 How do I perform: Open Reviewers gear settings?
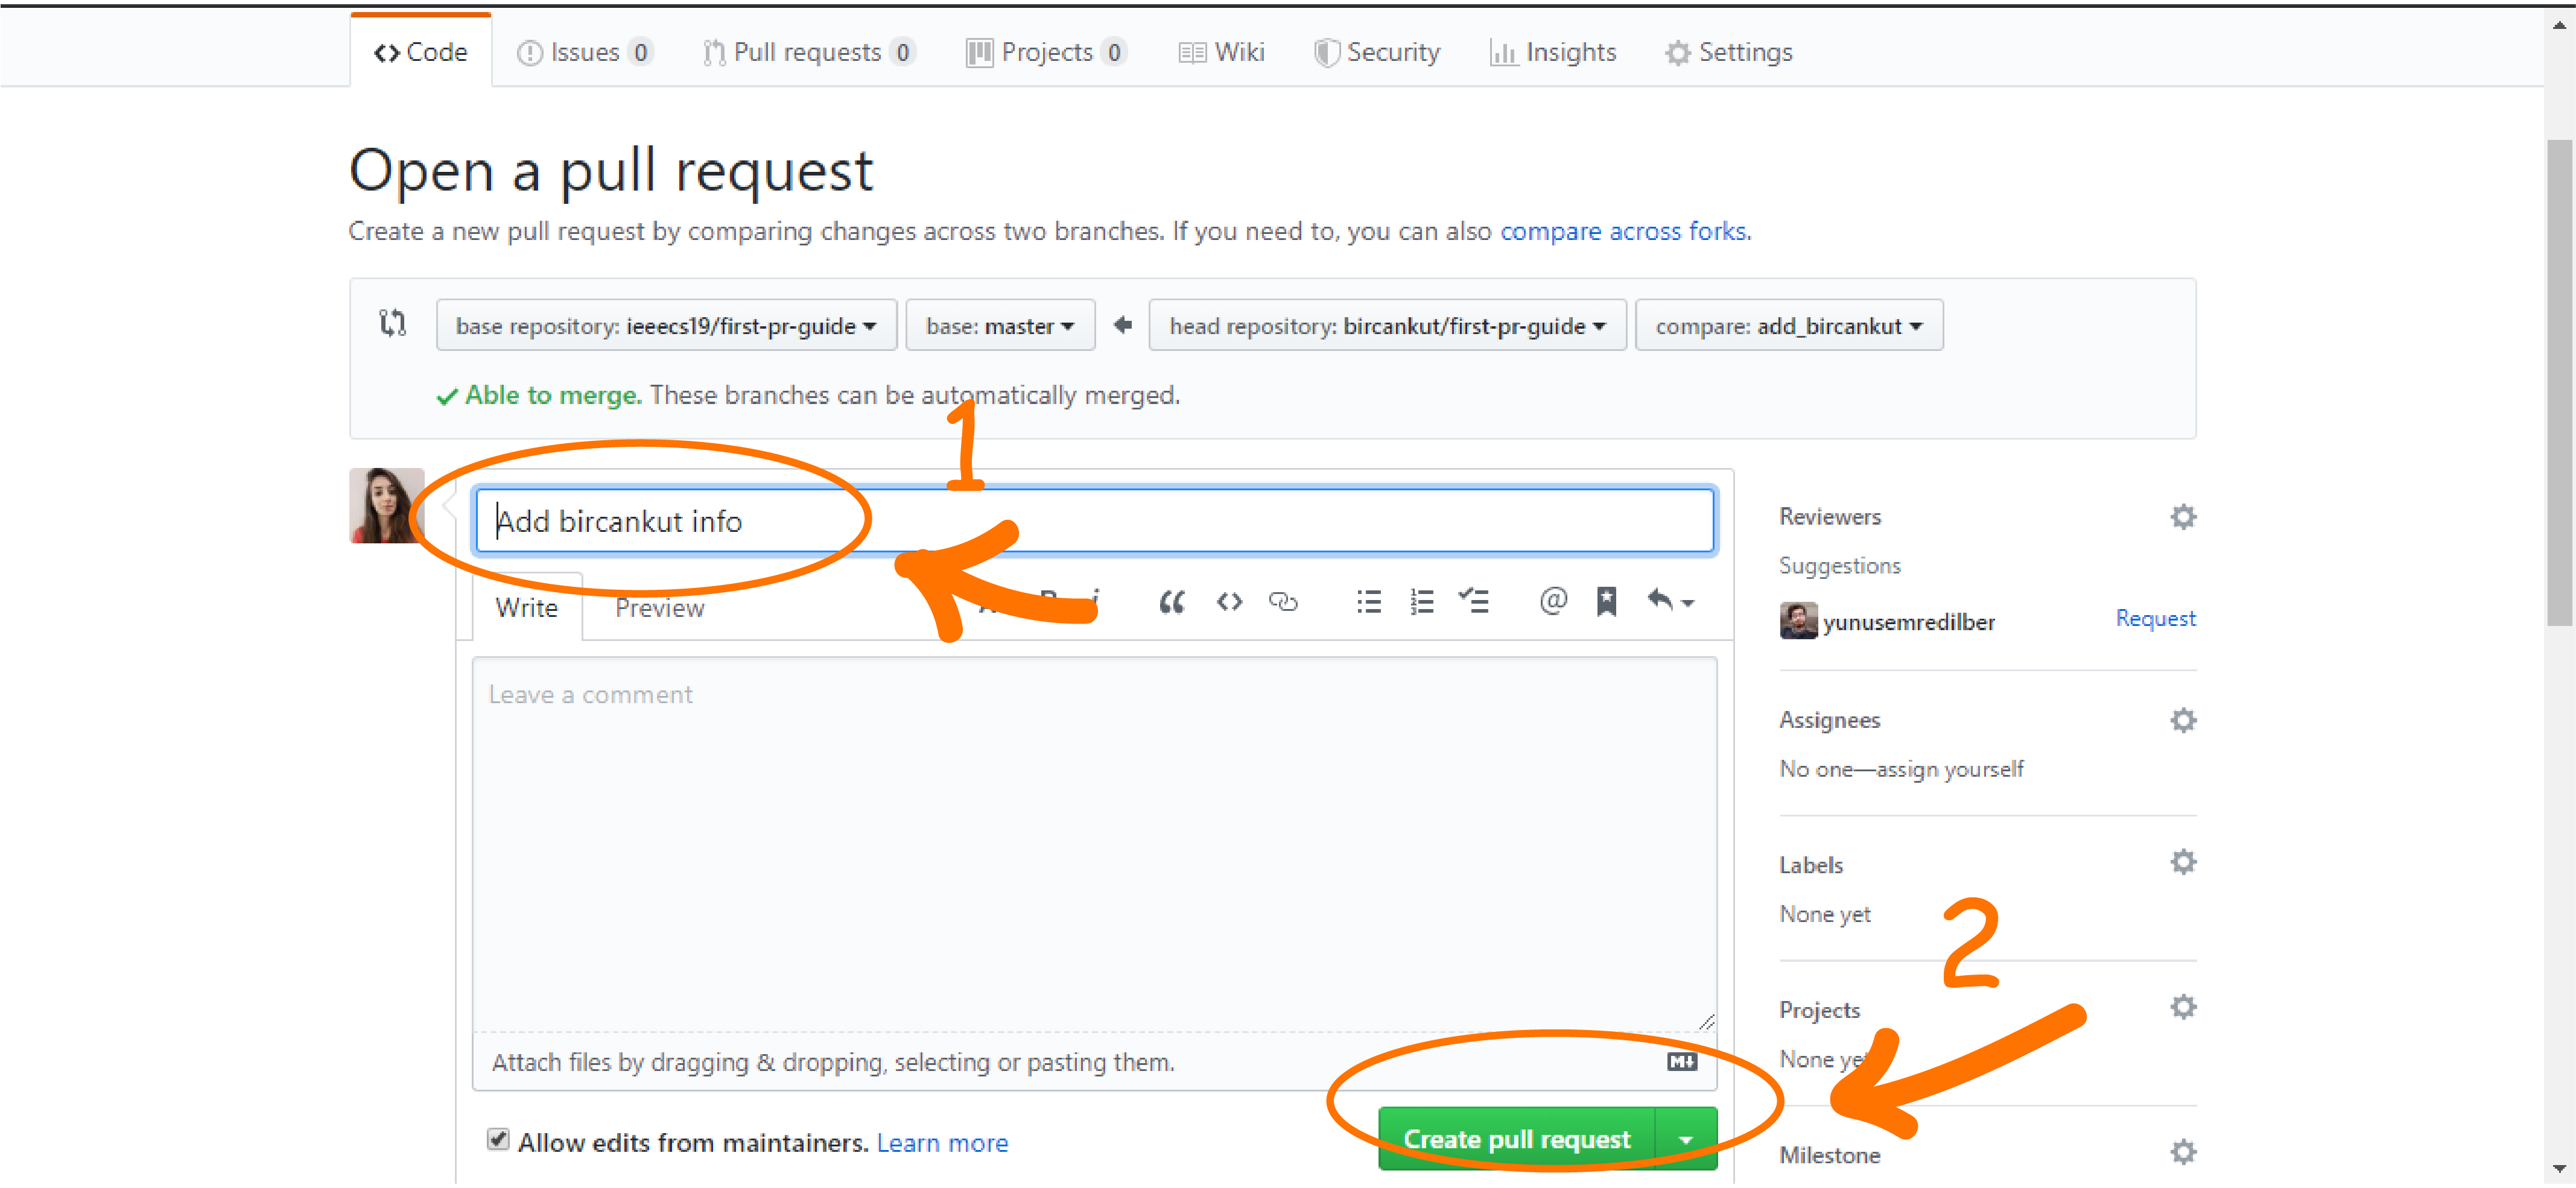2182,517
